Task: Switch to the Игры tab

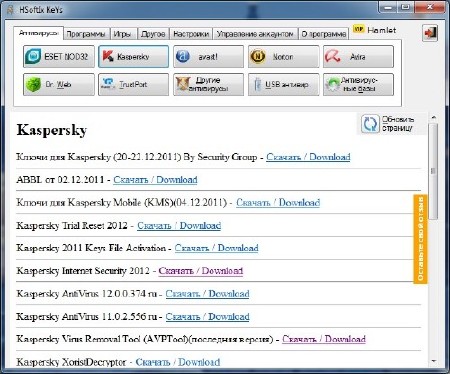Action: (123, 34)
